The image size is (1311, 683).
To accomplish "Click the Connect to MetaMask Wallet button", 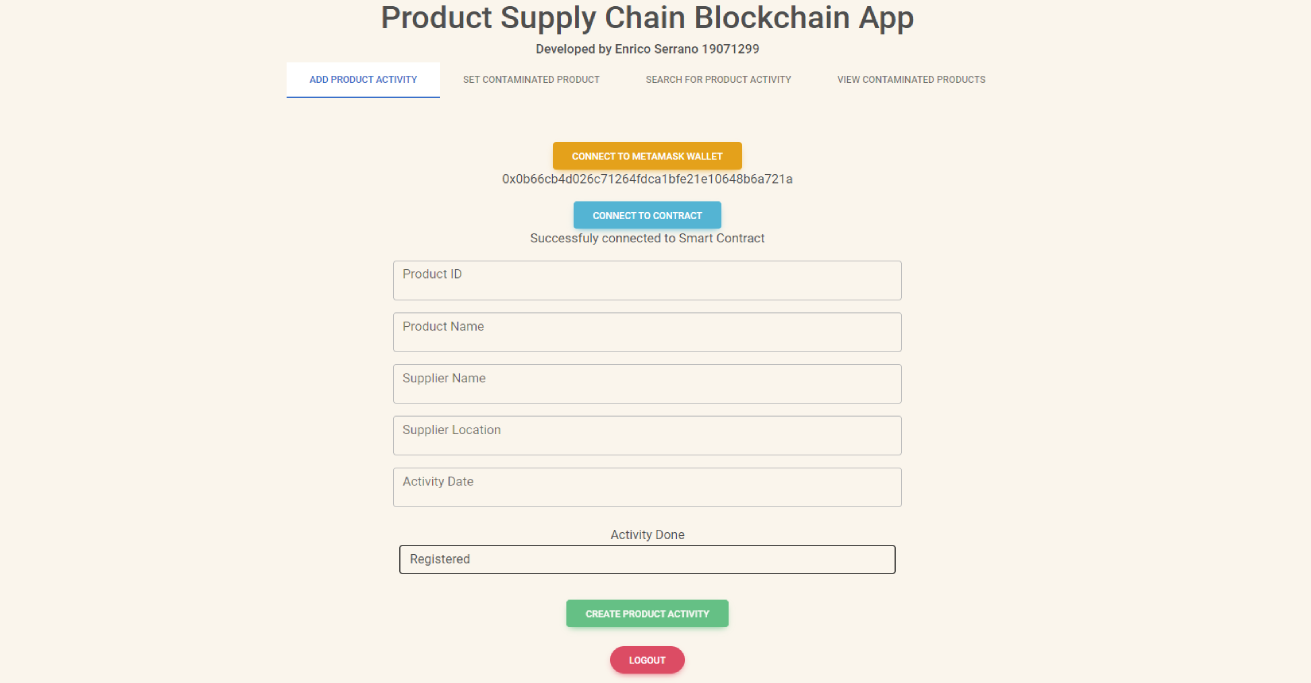I will [x=647, y=156].
